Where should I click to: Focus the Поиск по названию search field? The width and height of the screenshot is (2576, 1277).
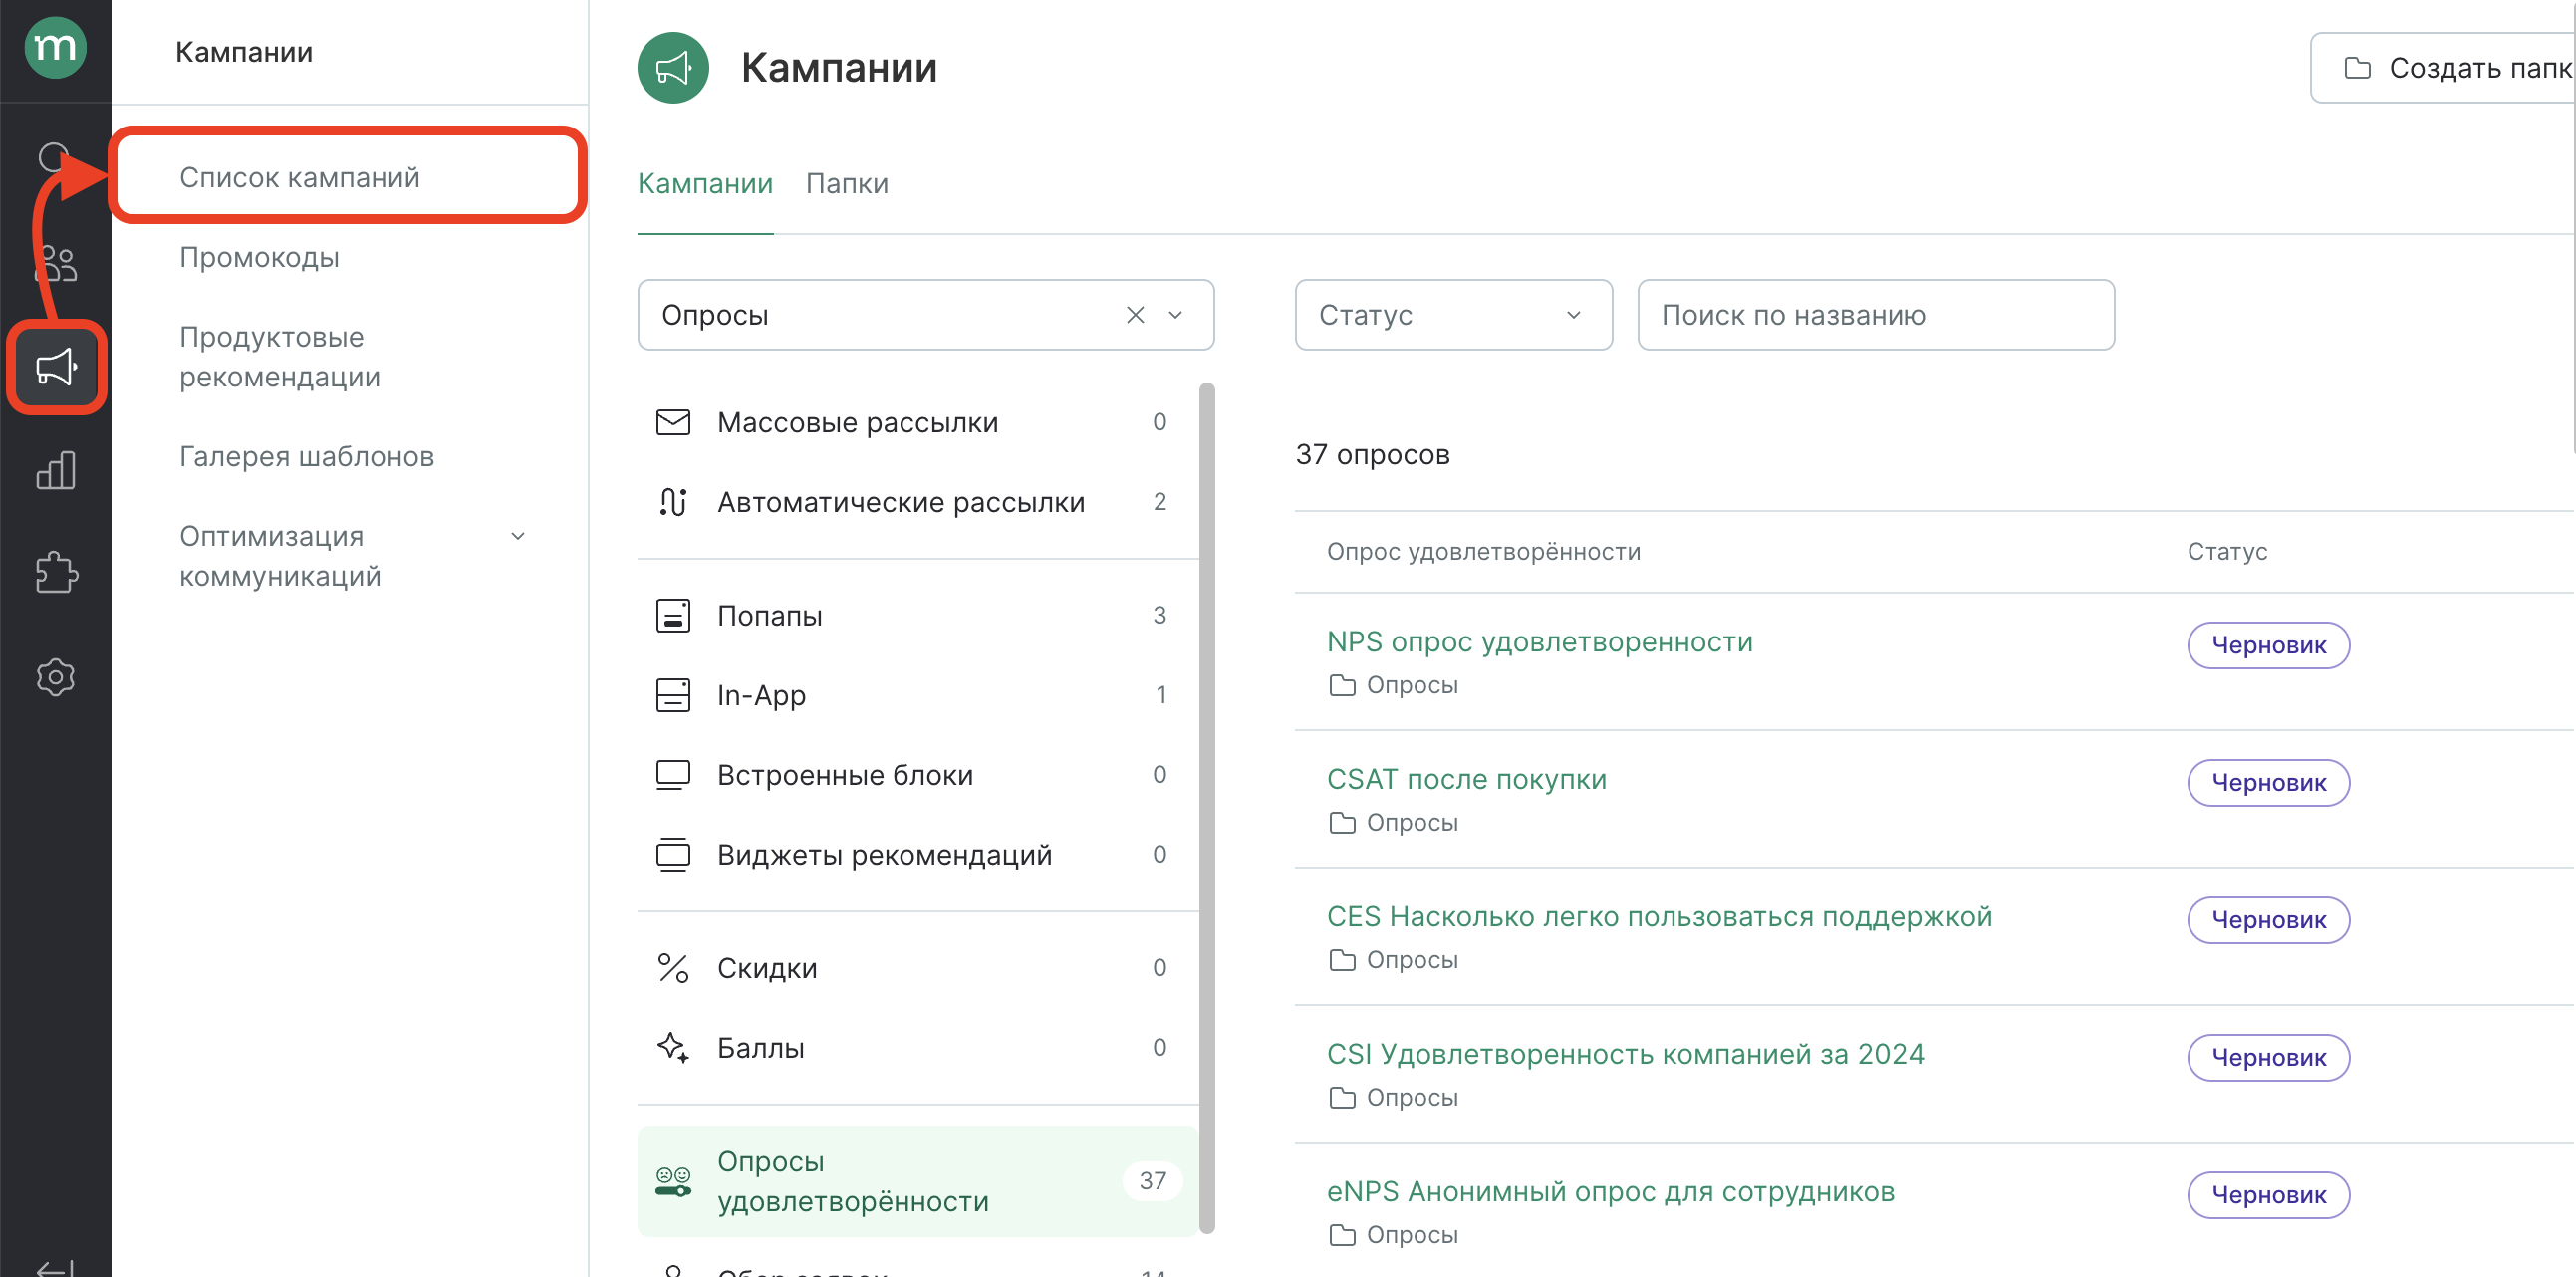pyautogui.click(x=1876, y=315)
